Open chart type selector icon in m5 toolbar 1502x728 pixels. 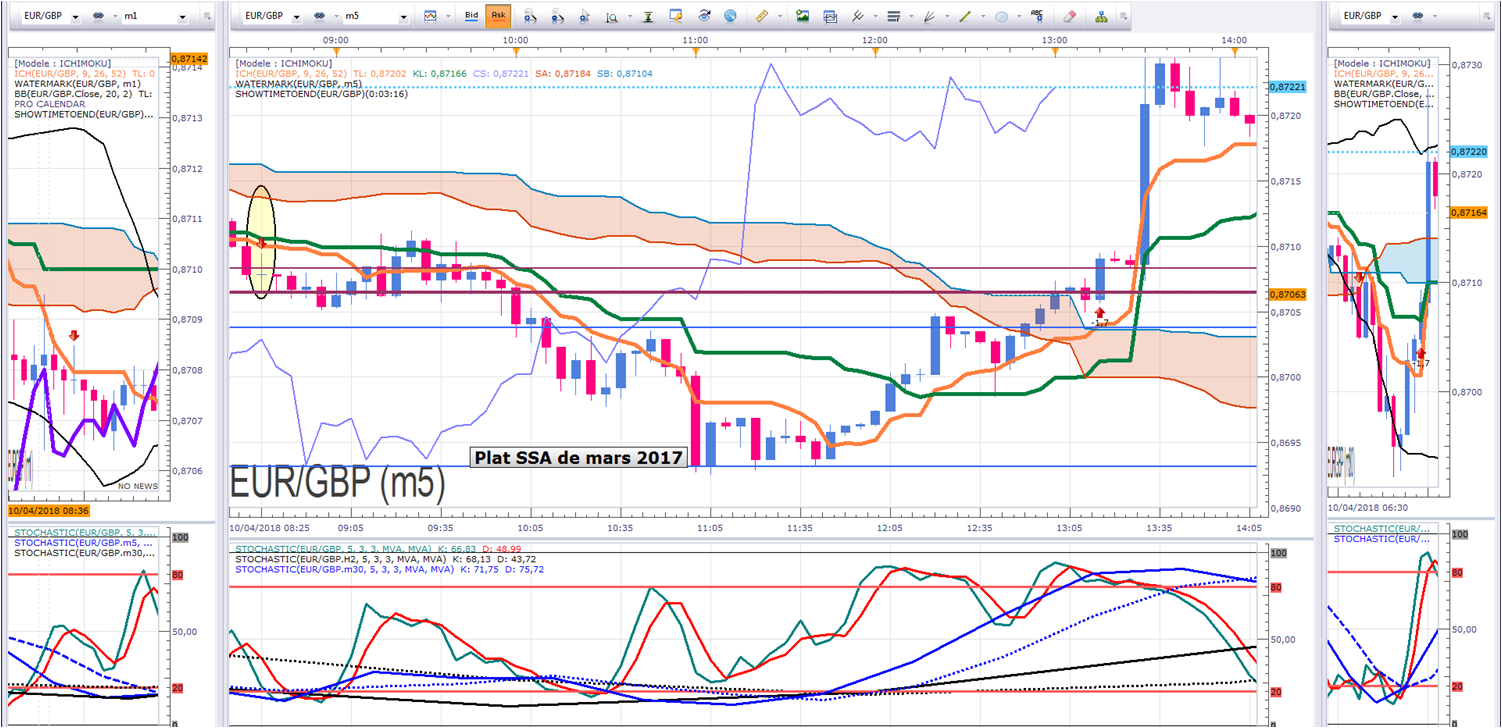430,16
